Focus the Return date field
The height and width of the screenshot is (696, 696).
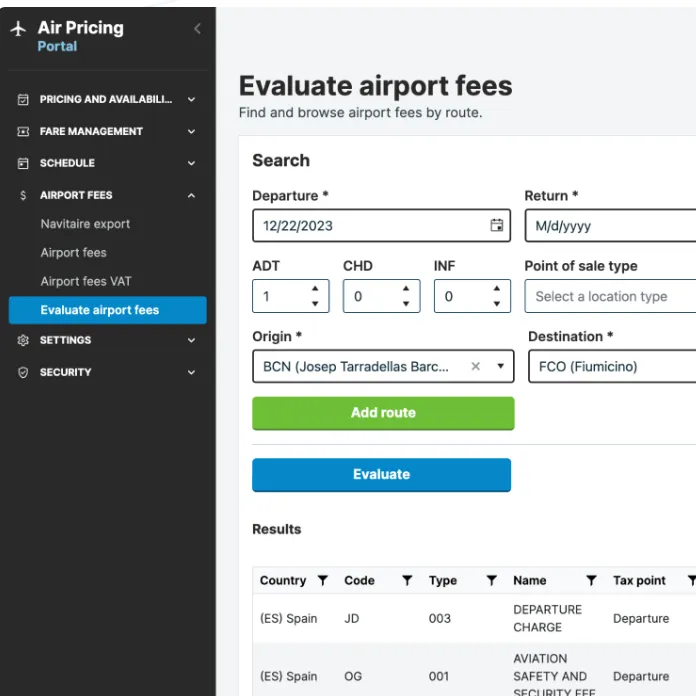(x=610, y=225)
